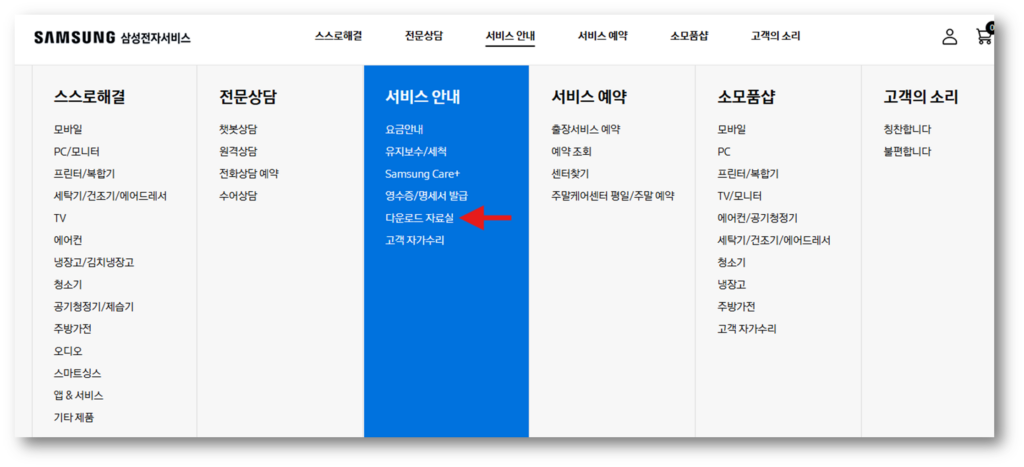
Task: Open the user account profile icon
Action: click(x=950, y=37)
